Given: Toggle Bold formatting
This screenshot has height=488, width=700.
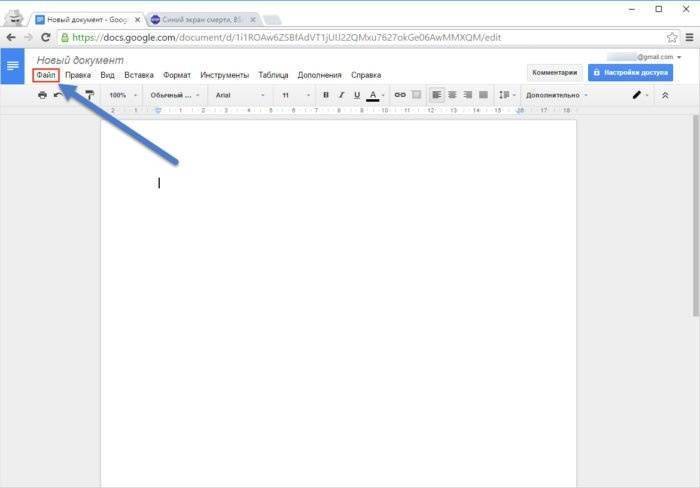Looking at the screenshot, I should tap(326, 95).
